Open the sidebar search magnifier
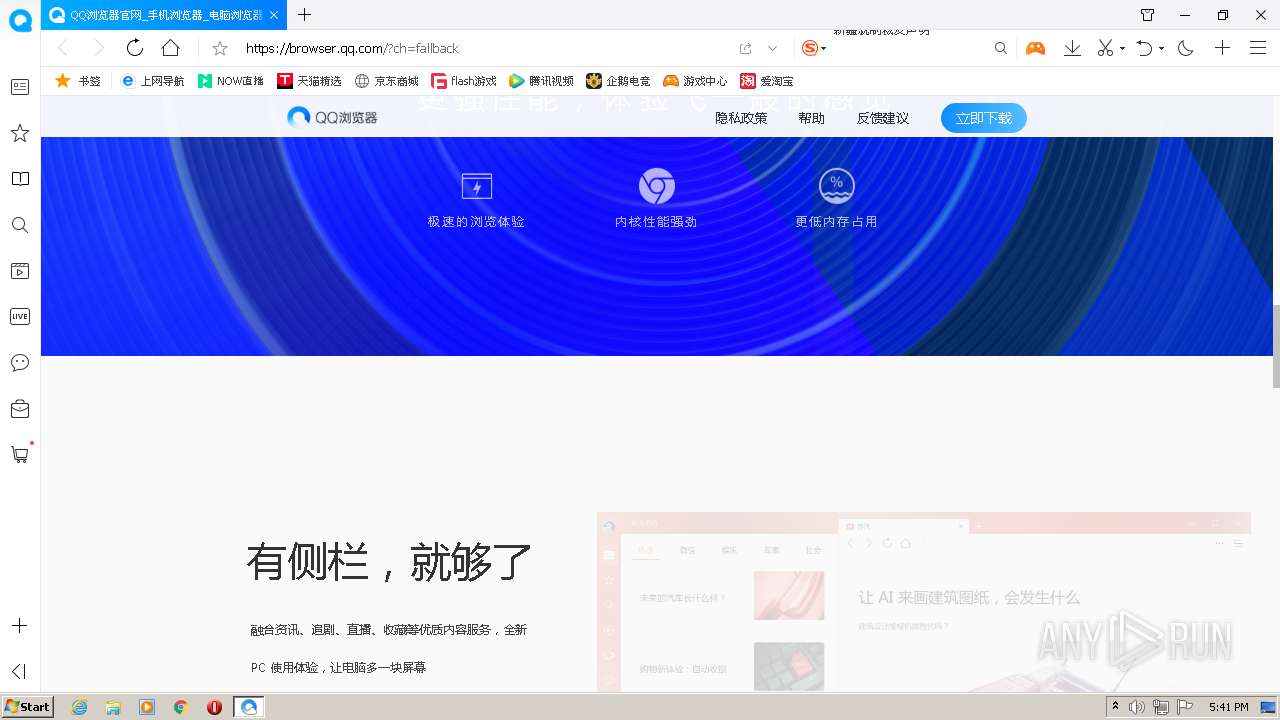1280x720 pixels. pyautogui.click(x=19, y=225)
